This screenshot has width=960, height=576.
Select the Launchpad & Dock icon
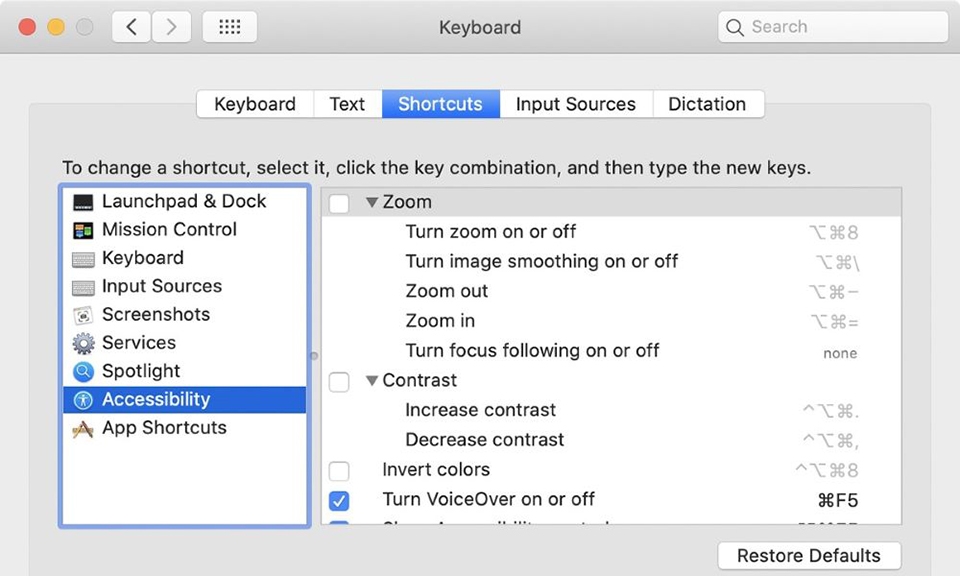pos(83,201)
